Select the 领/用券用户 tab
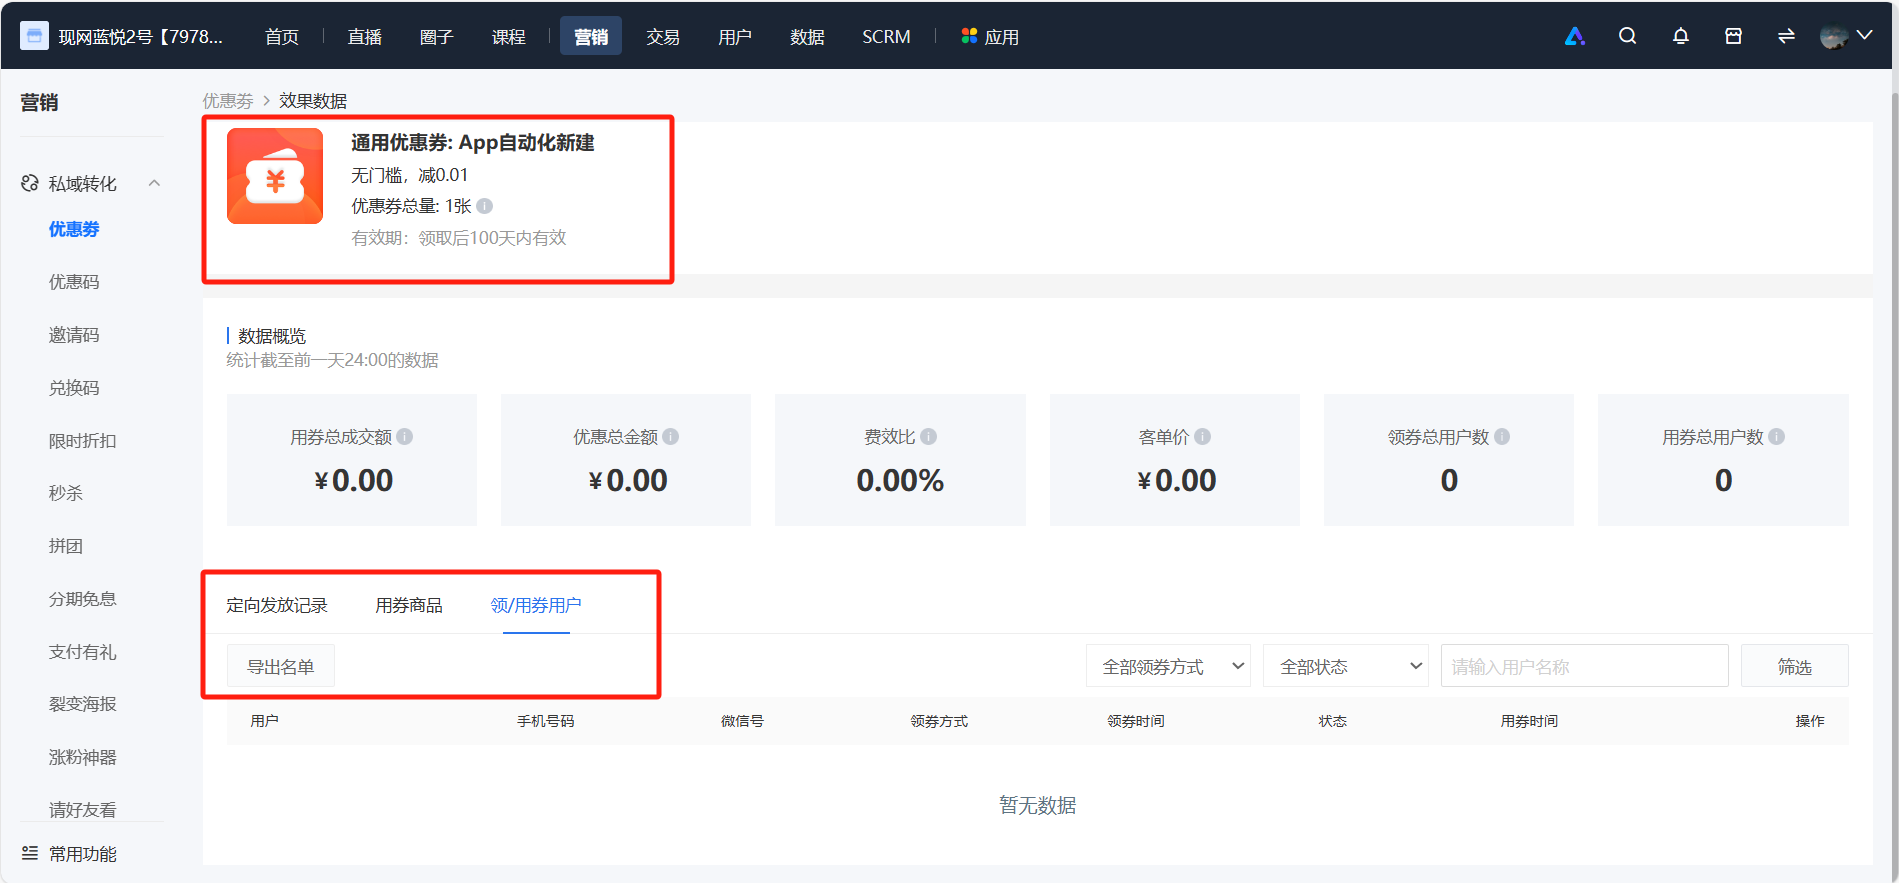Screen dimensions: 1899x883 [536, 605]
